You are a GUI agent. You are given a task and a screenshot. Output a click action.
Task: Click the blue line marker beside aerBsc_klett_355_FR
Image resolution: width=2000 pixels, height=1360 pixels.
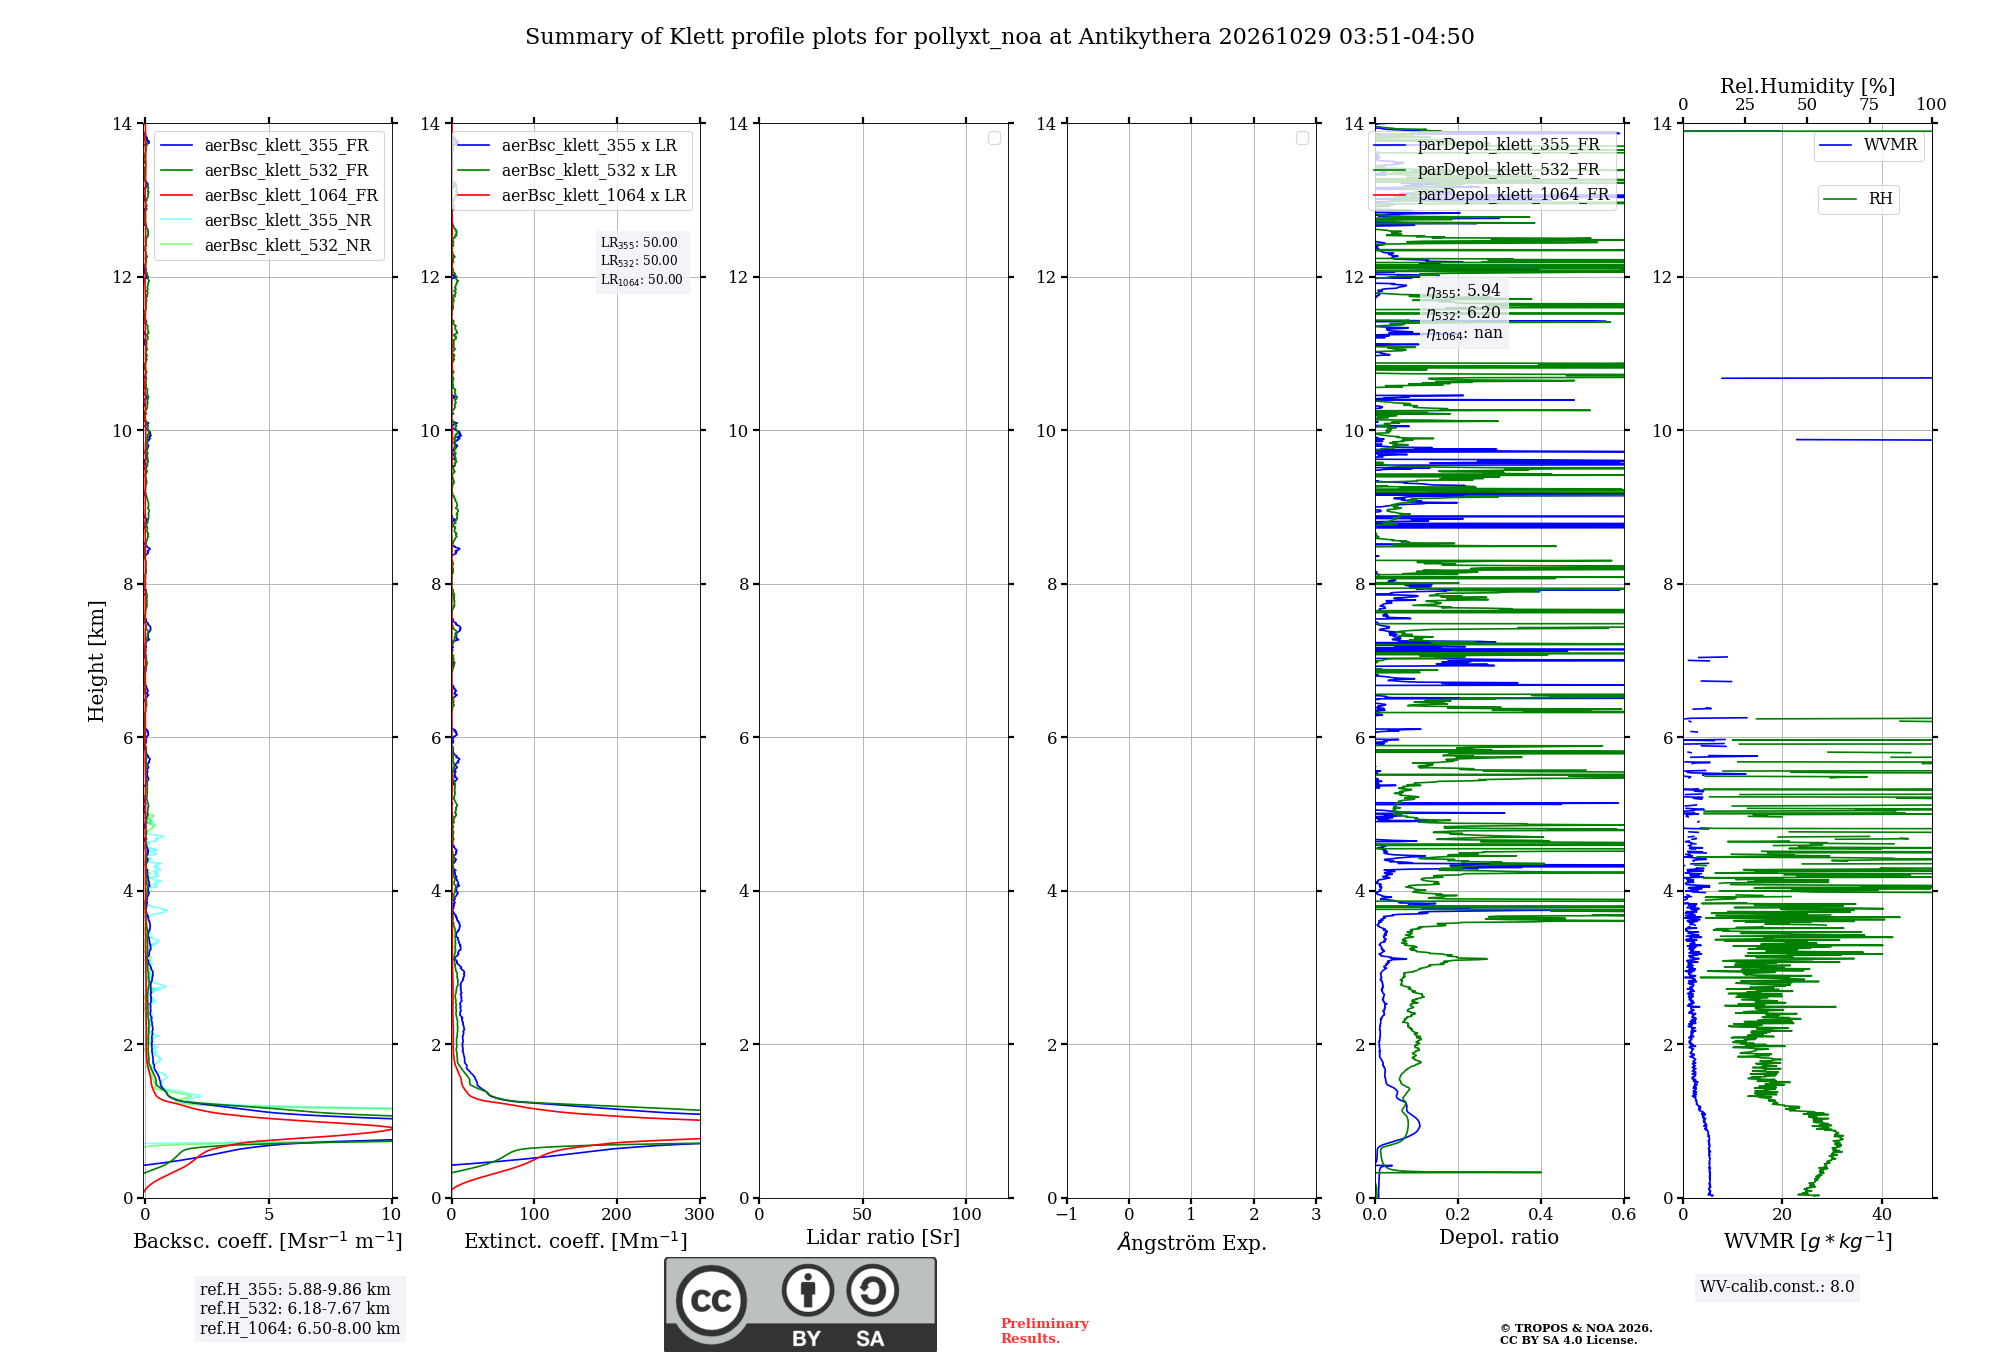[177, 146]
